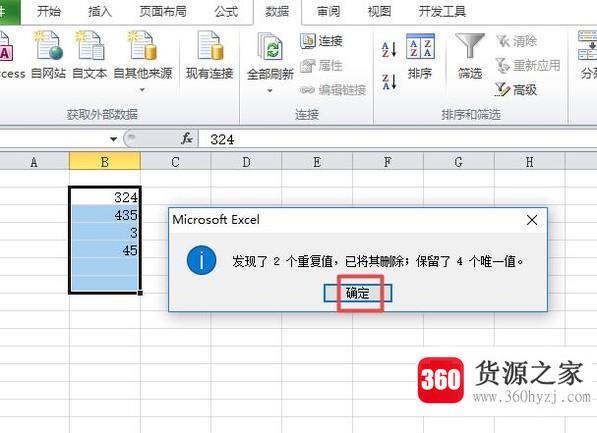
Task: Click the 重新应用 reapply item
Action: [x=528, y=66]
